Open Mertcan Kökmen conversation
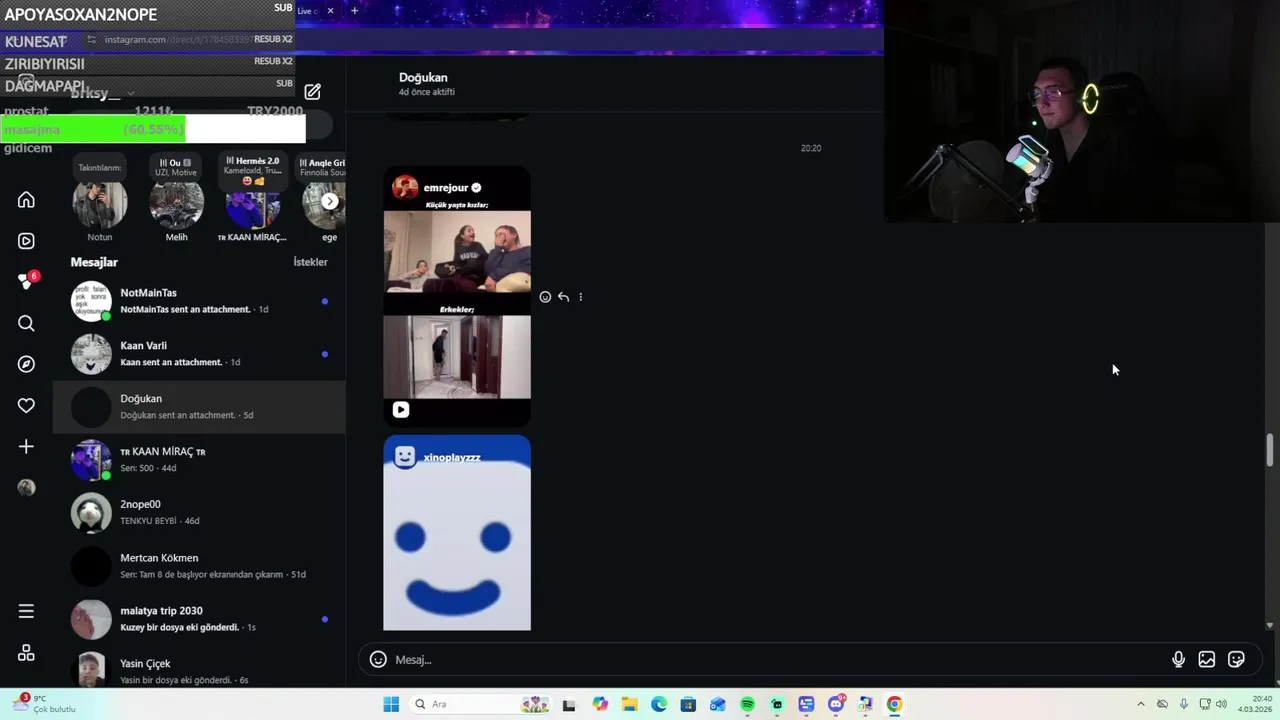 click(199, 566)
